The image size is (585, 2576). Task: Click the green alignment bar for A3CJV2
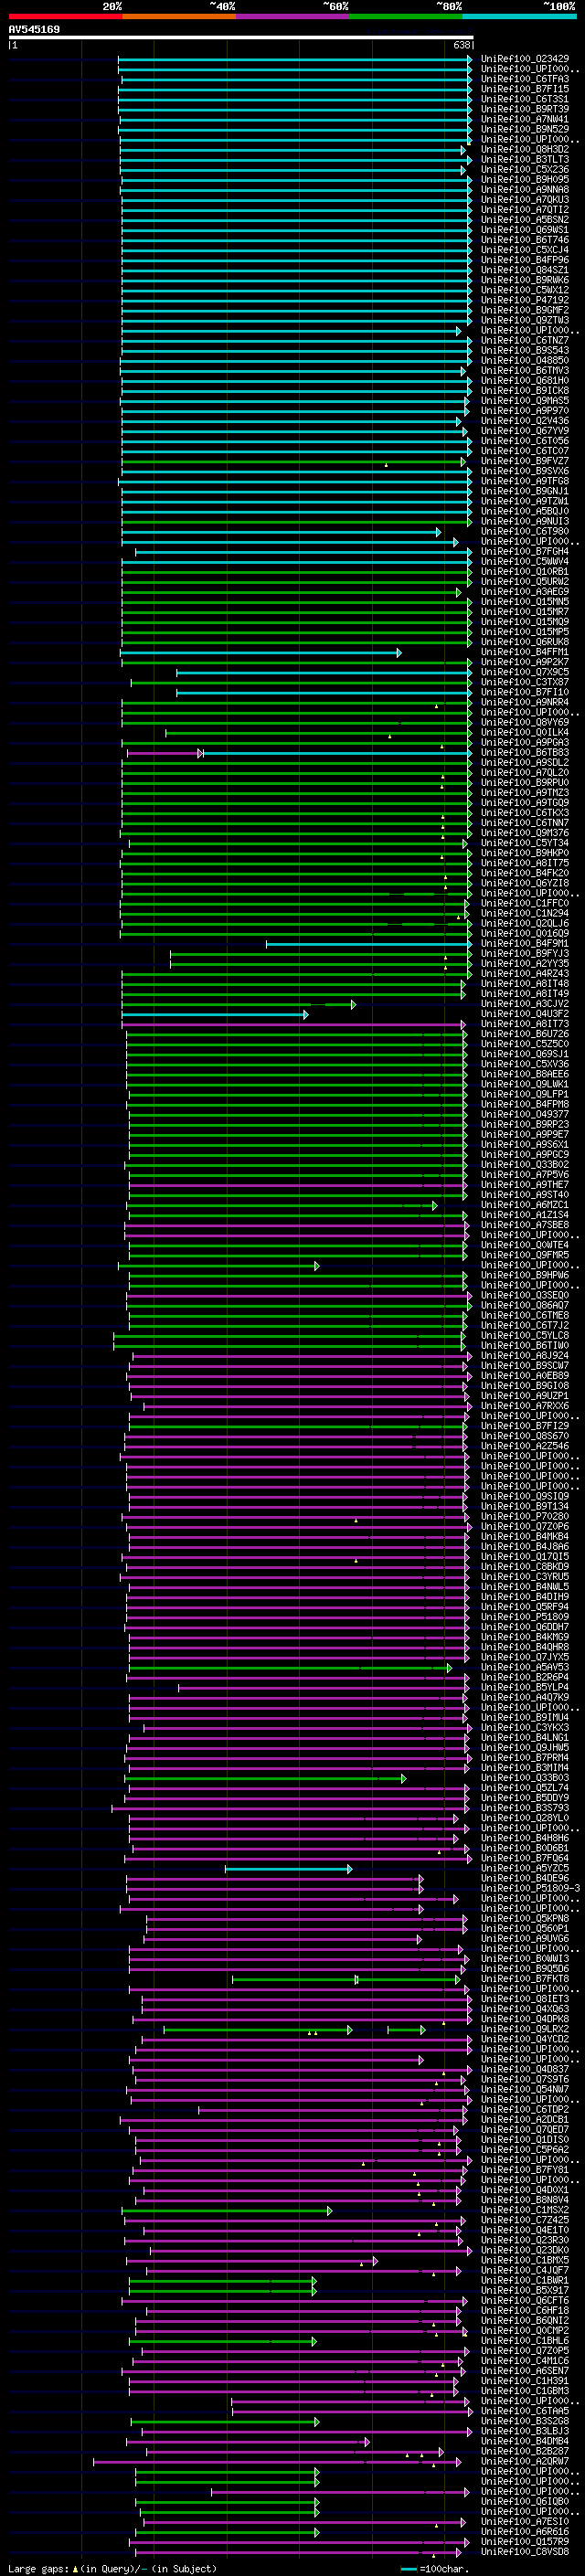pyautogui.click(x=238, y=1005)
